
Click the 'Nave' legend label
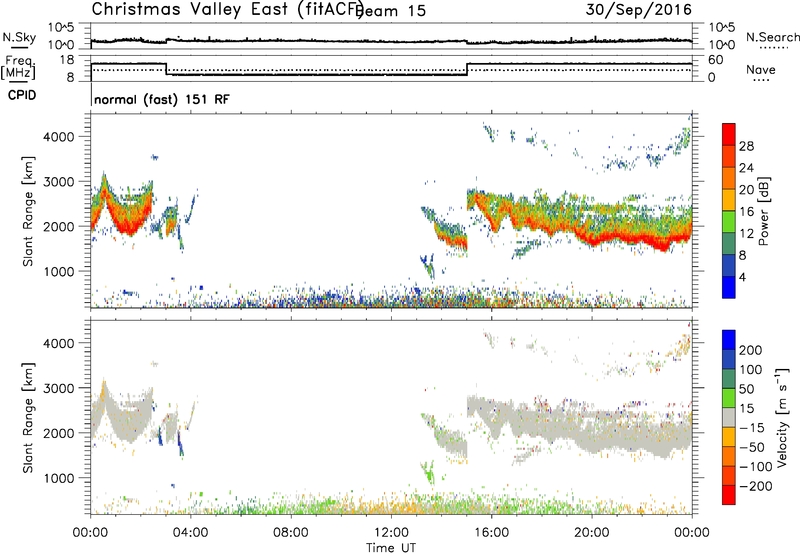click(x=761, y=69)
